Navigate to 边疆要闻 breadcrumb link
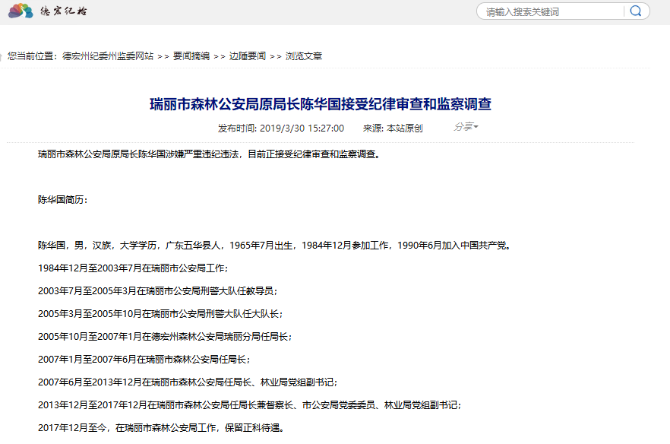 pos(247,56)
